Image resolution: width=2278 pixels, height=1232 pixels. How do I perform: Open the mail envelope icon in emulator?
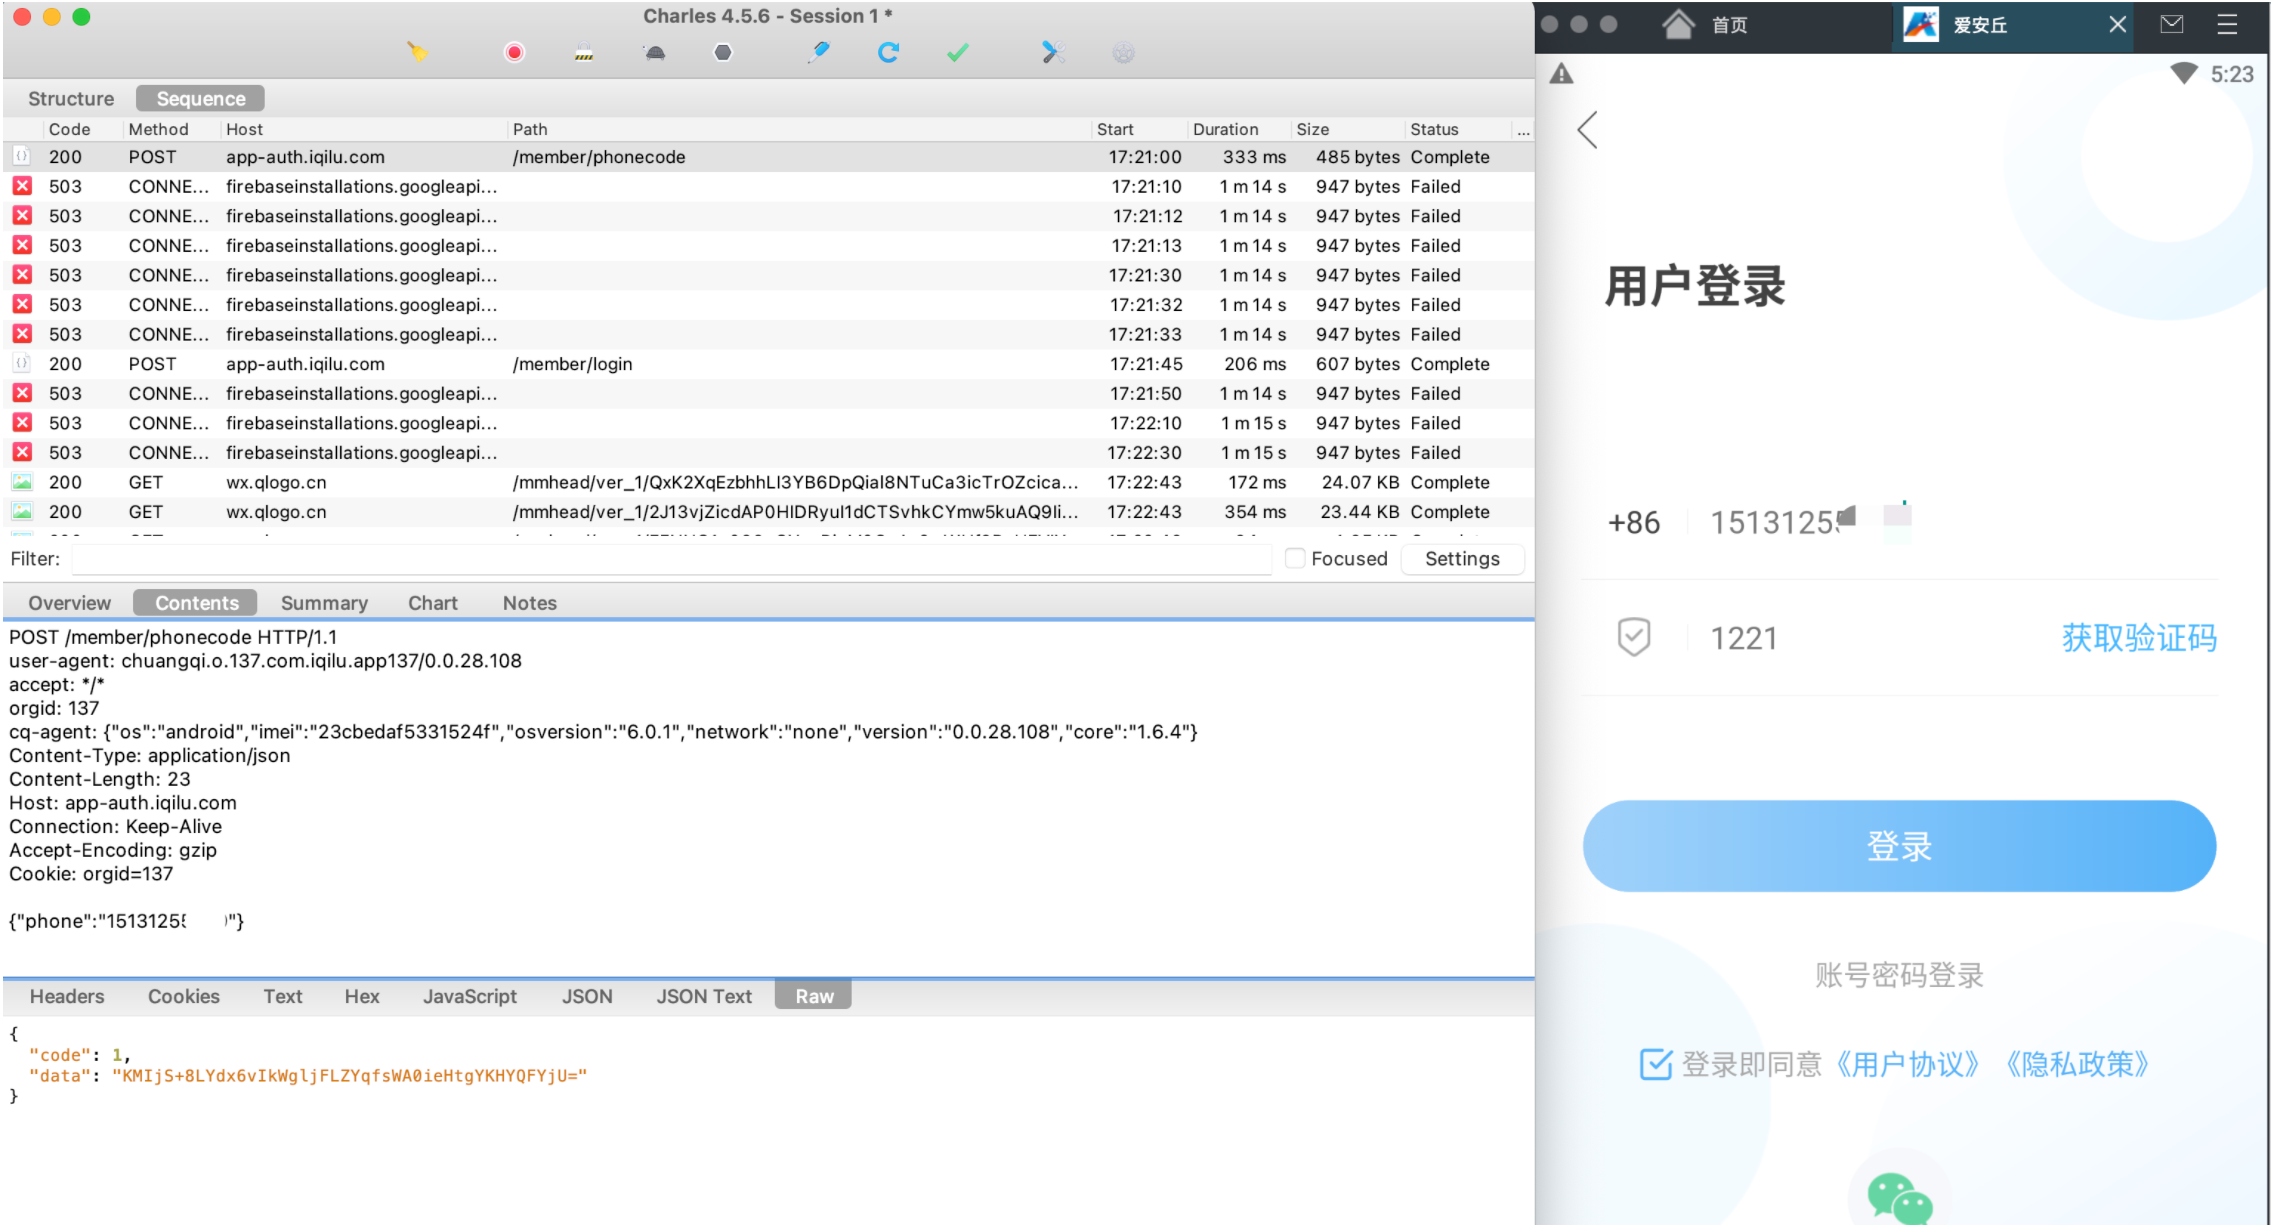(x=2171, y=24)
